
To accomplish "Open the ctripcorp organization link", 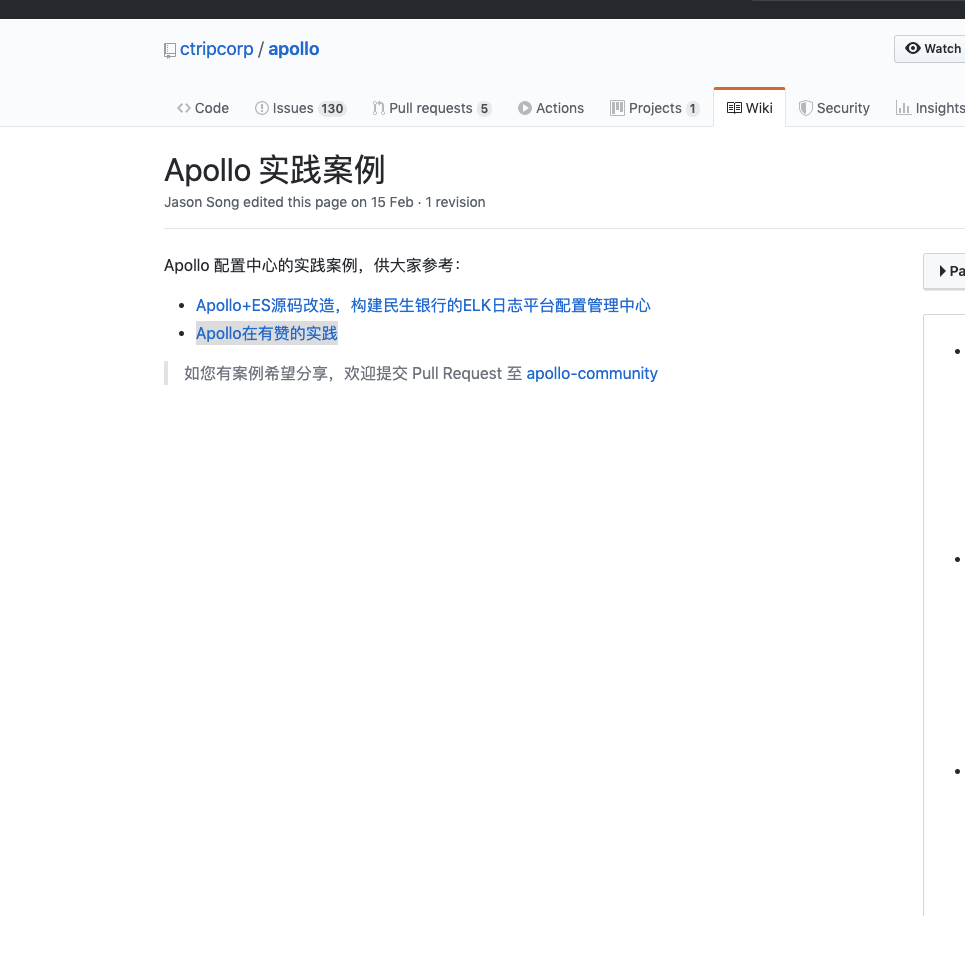I will click(x=217, y=49).
